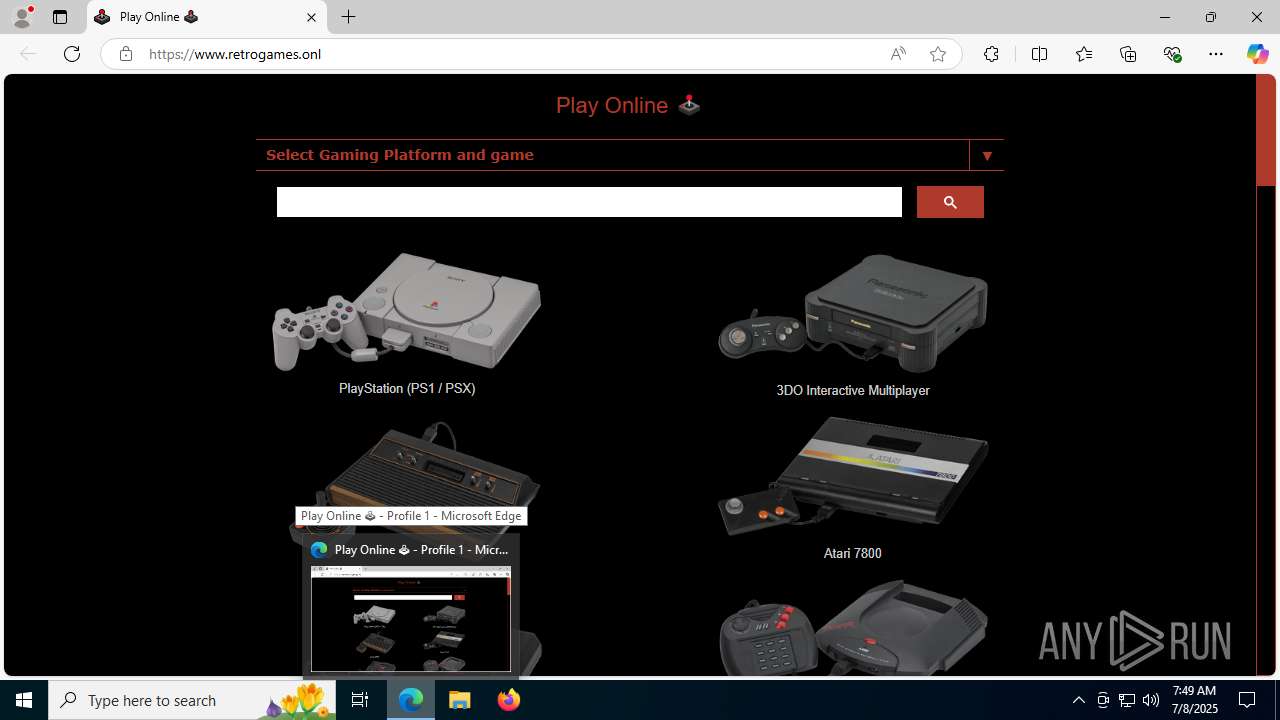Open the tab actions menu icon
This screenshot has width=1280, height=720.
coord(60,17)
